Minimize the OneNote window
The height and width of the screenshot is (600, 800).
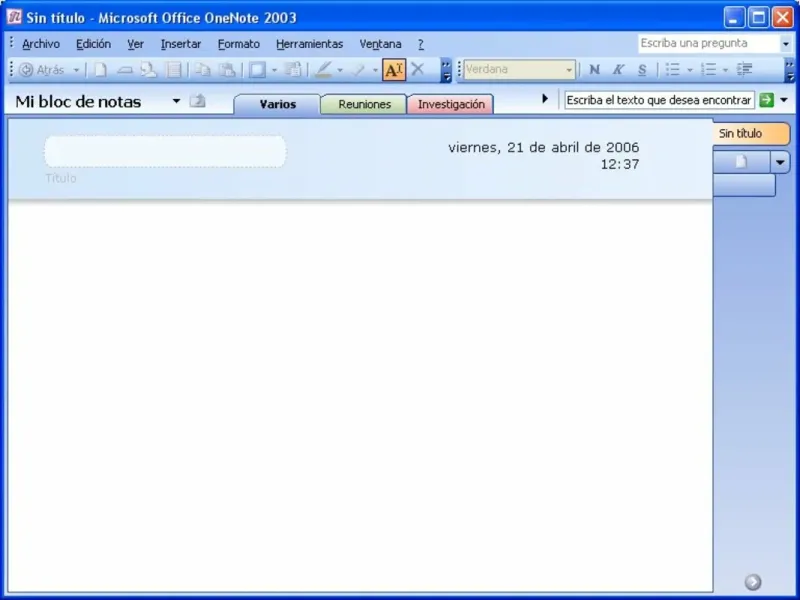(734, 18)
